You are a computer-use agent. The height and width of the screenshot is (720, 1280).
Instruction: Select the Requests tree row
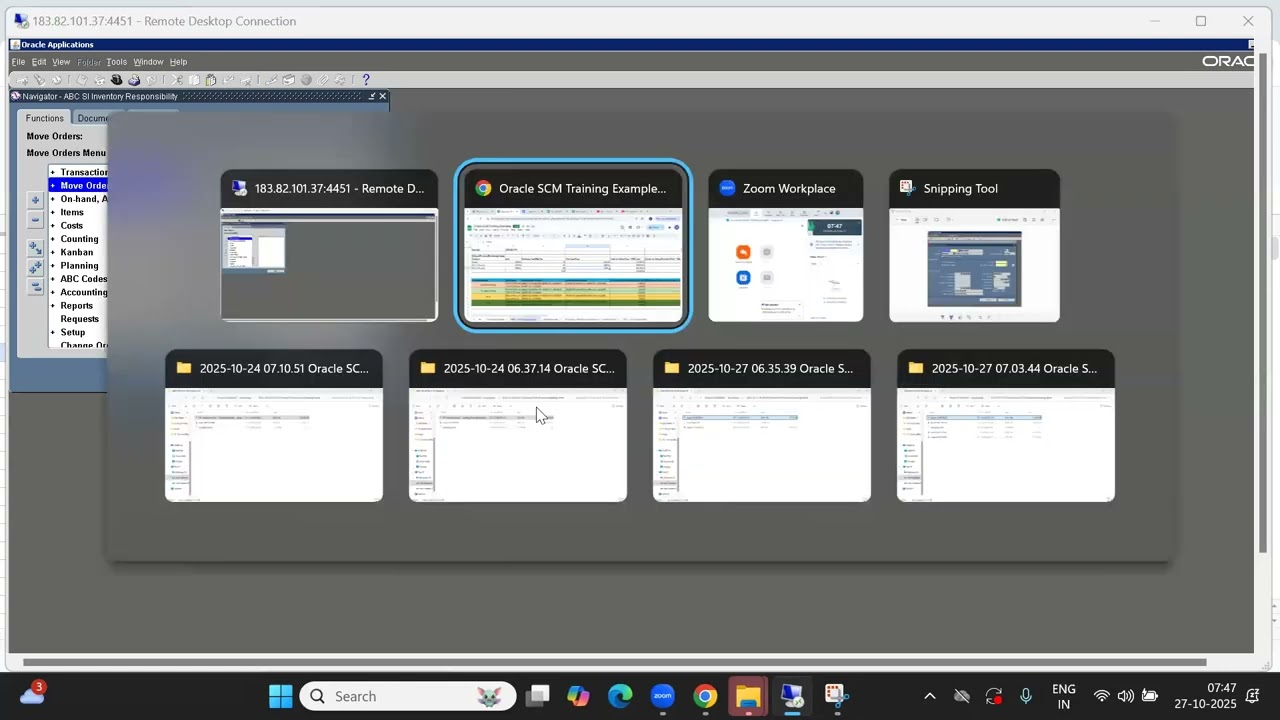coord(79,319)
